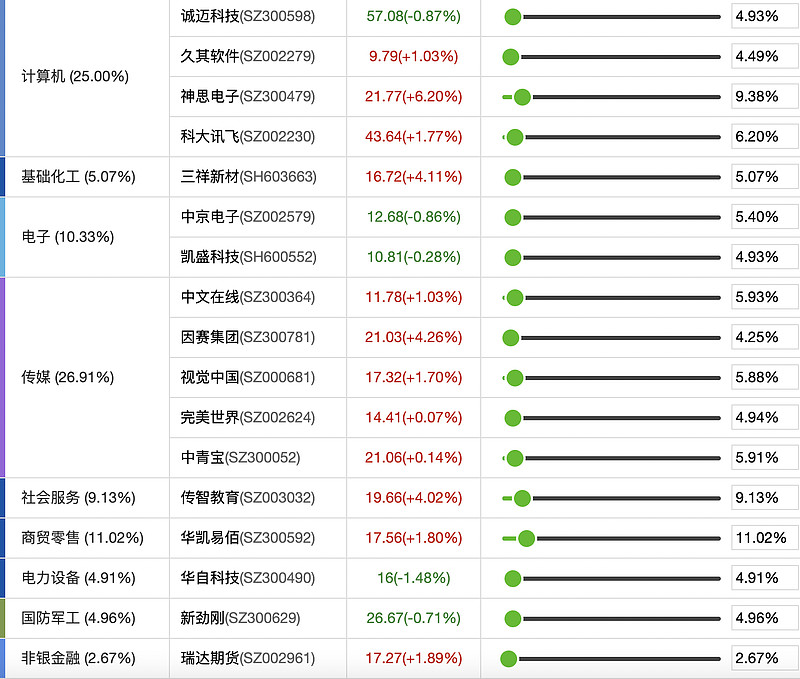The width and height of the screenshot is (800, 679).
Task: Open stock 三祥新材(SH603663)
Action: tap(248, 177)
